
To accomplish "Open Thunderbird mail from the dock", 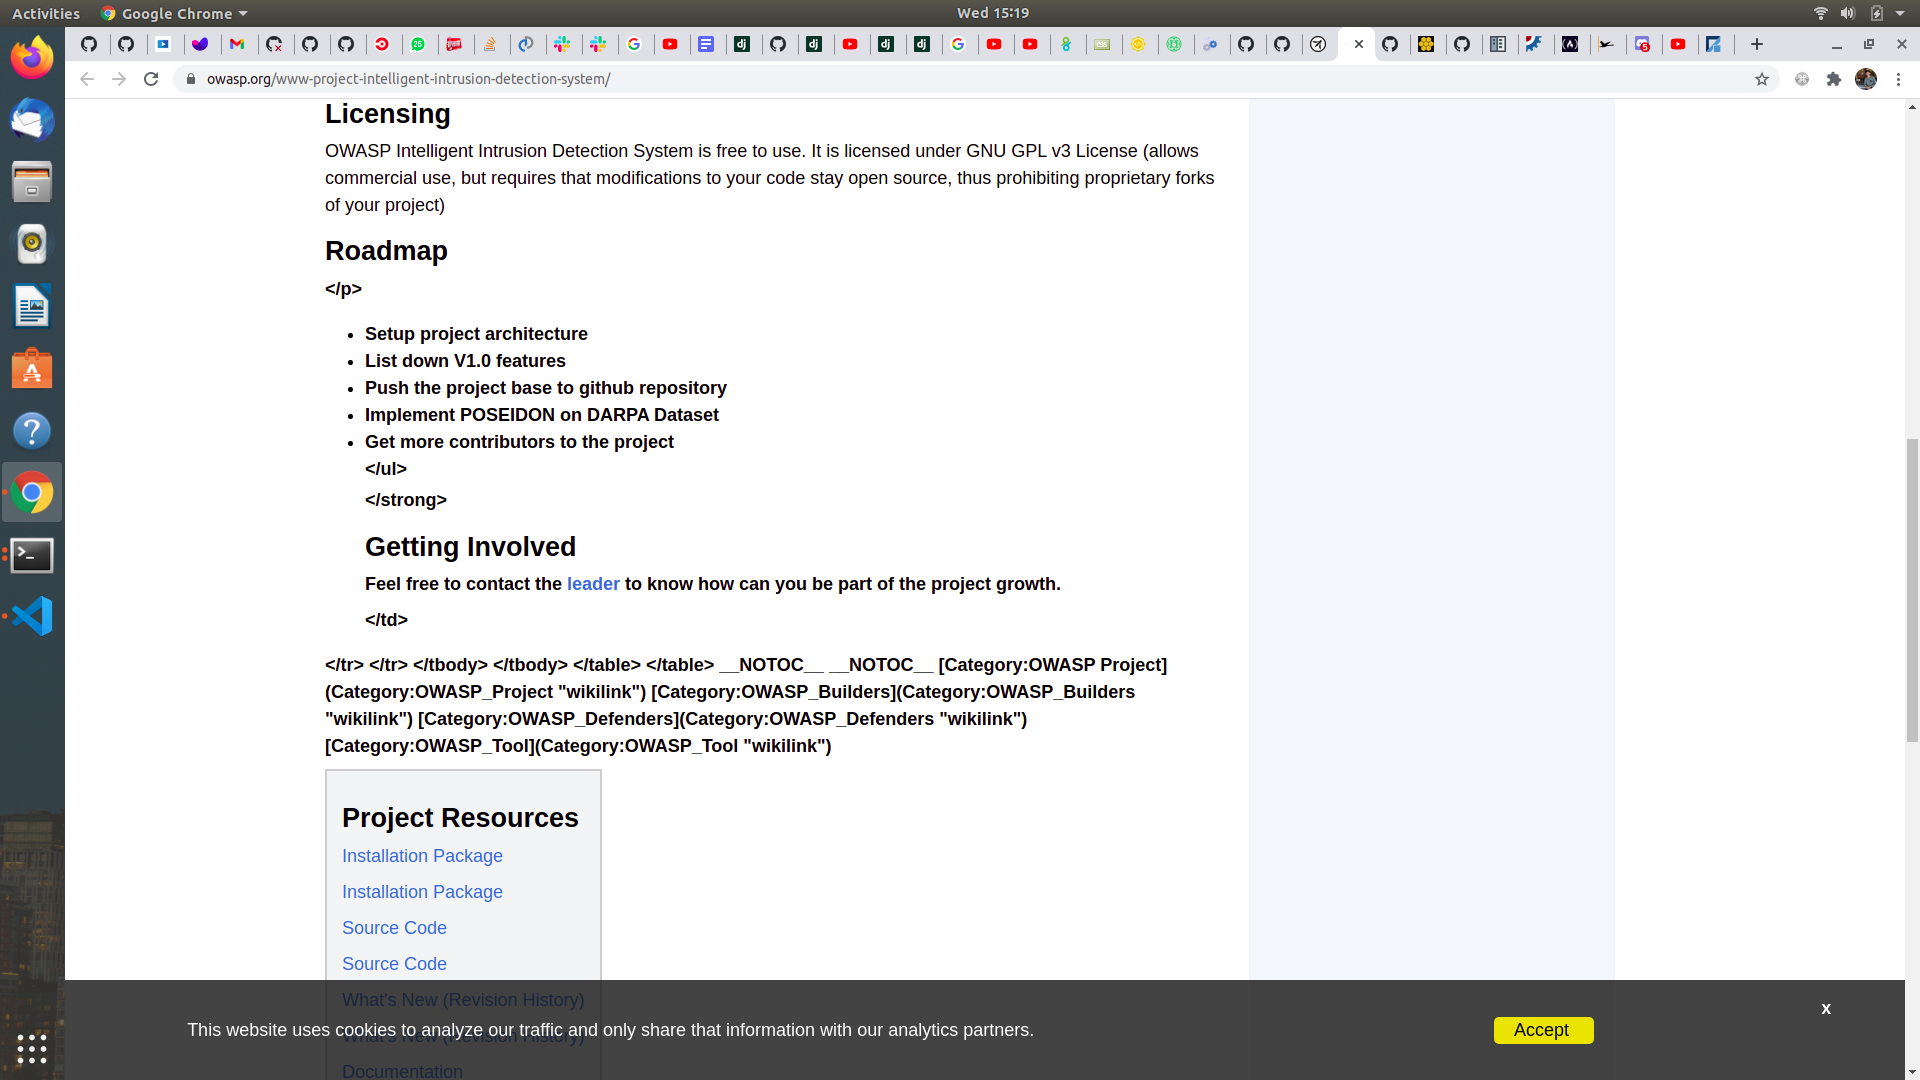I will coord(32,120).
